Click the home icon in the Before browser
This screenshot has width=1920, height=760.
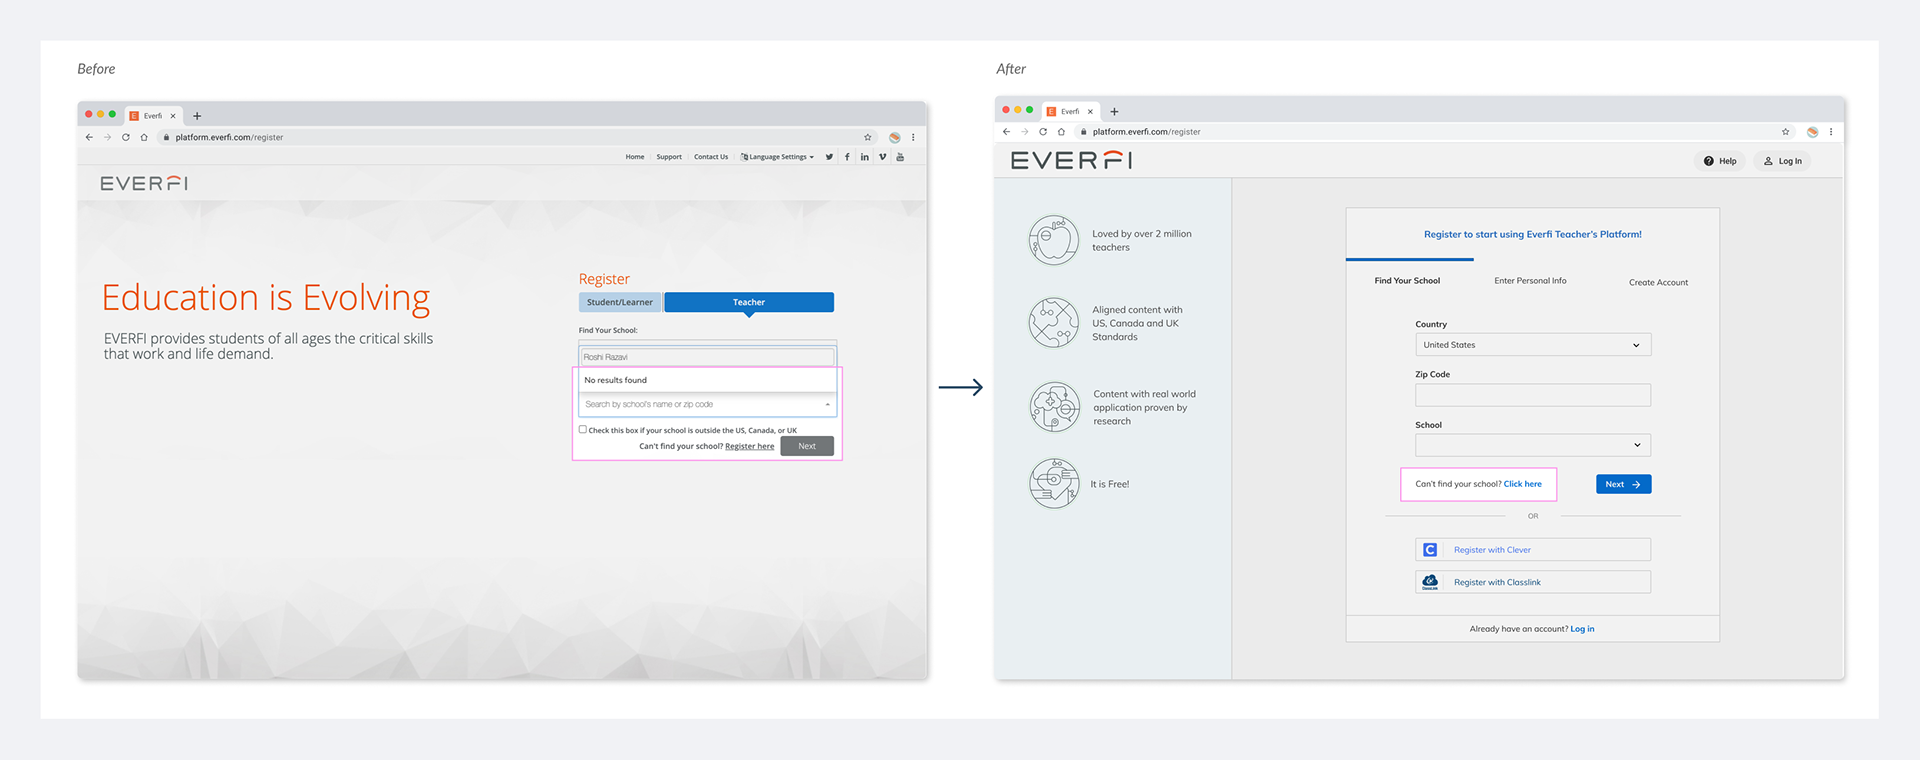click(x=144, y=137)
